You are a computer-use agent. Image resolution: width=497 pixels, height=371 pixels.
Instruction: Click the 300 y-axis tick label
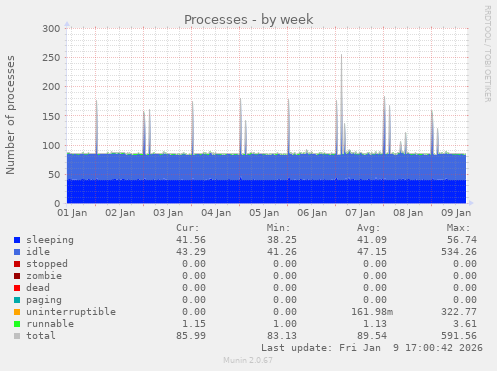point(51,29)
